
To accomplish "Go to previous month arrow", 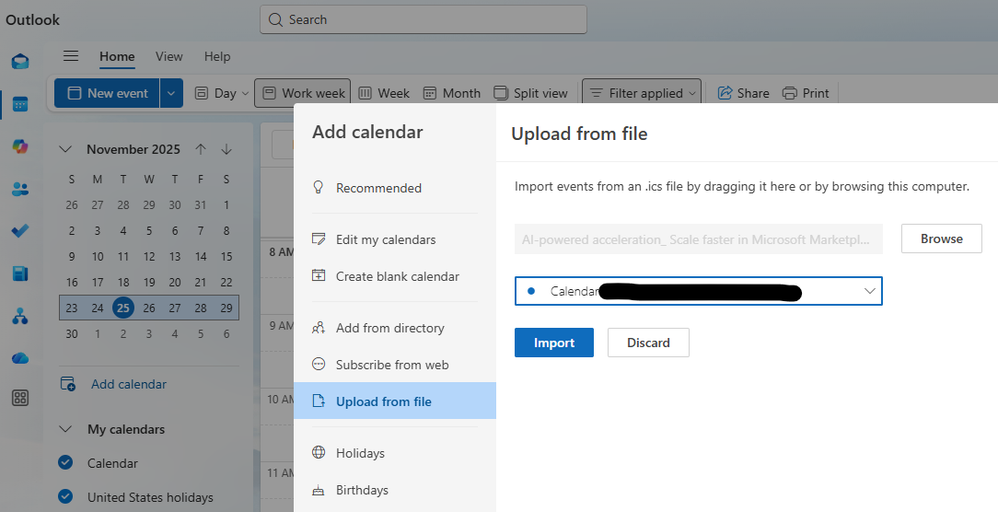I will (x=201, y=149).
